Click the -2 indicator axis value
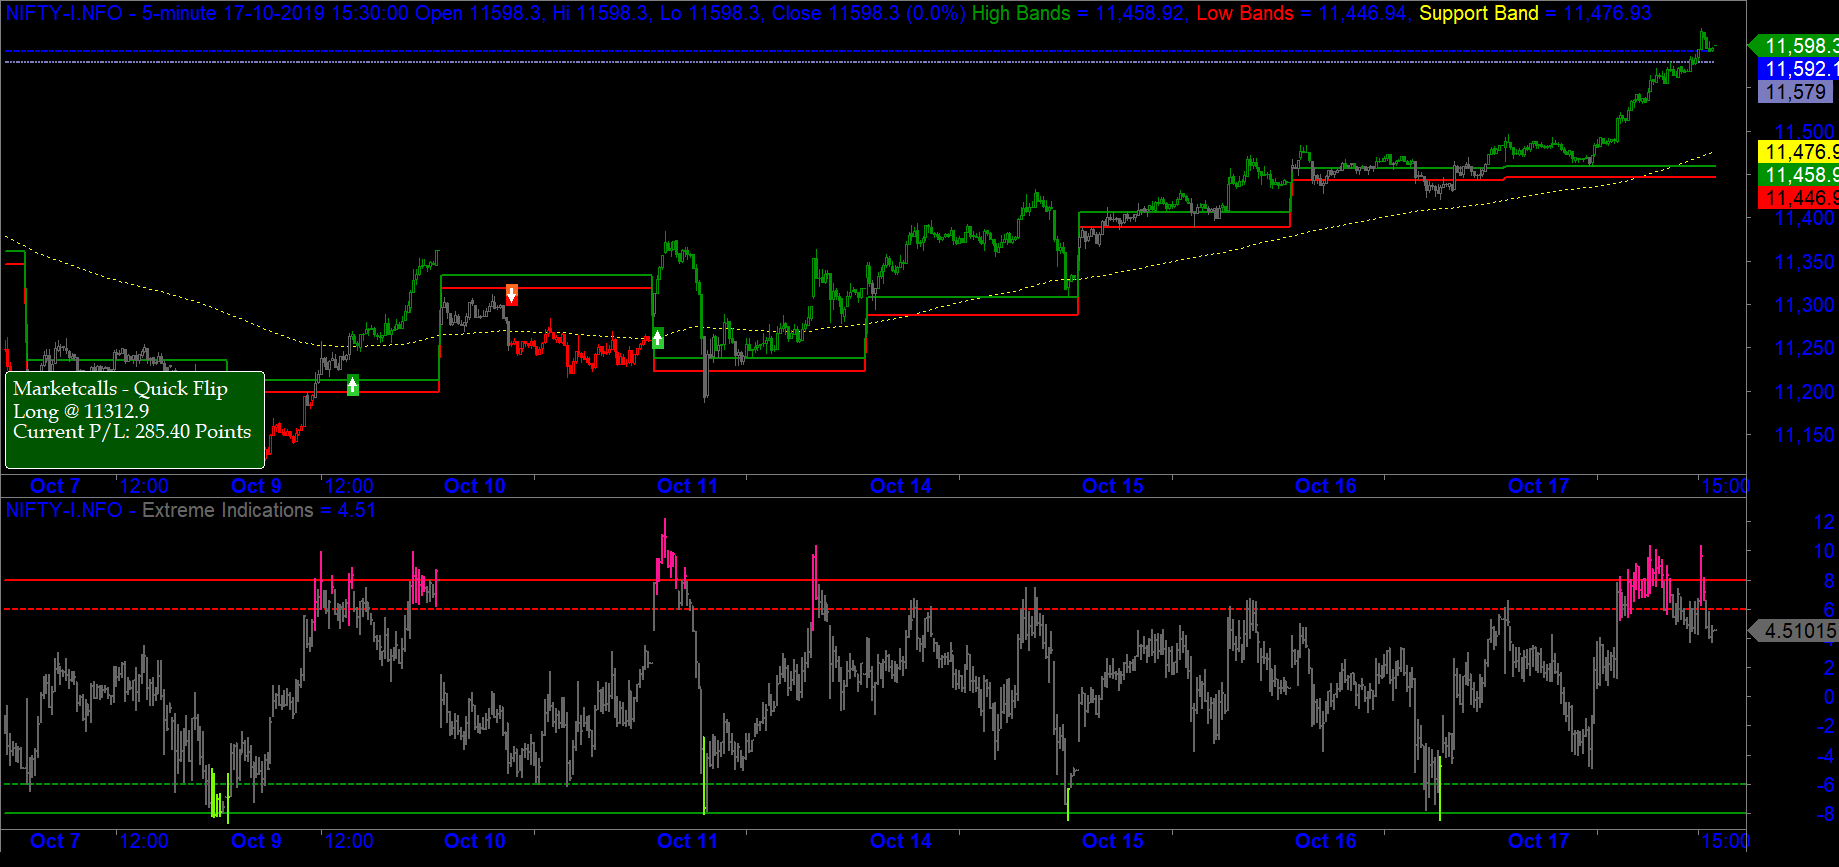The width and height of the screenshot is (1839, 867). click(1825, 727)
